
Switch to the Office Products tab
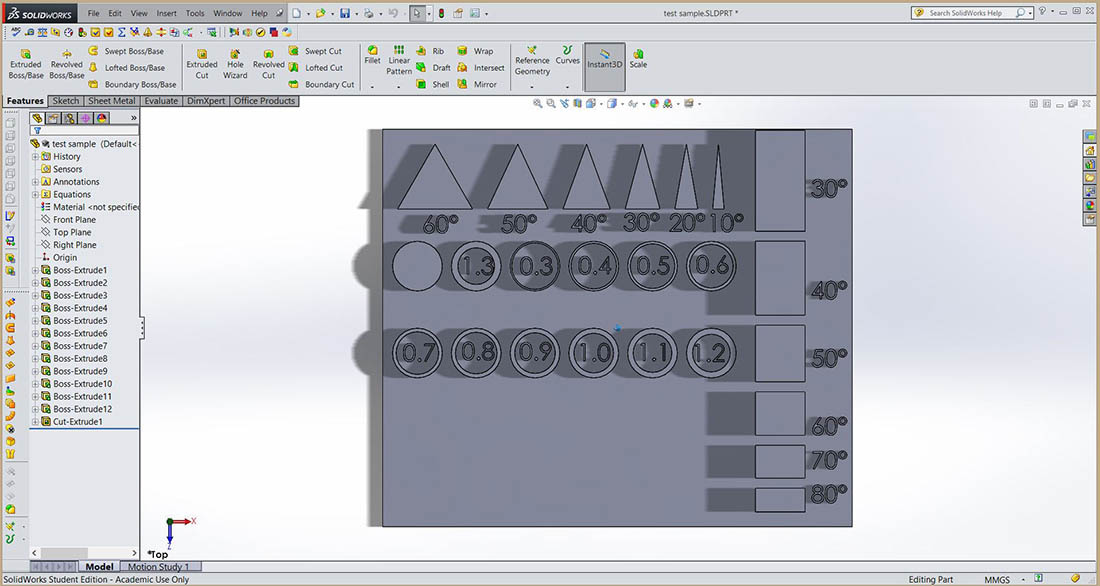tap(264, 100)
